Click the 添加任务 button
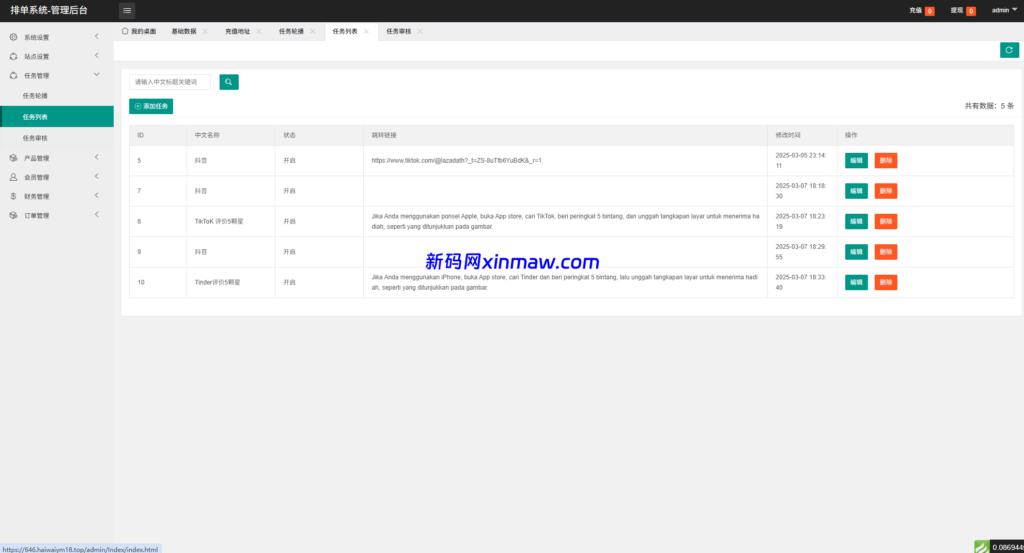This screenshot has width=1024, height=553. click(151, 106)
